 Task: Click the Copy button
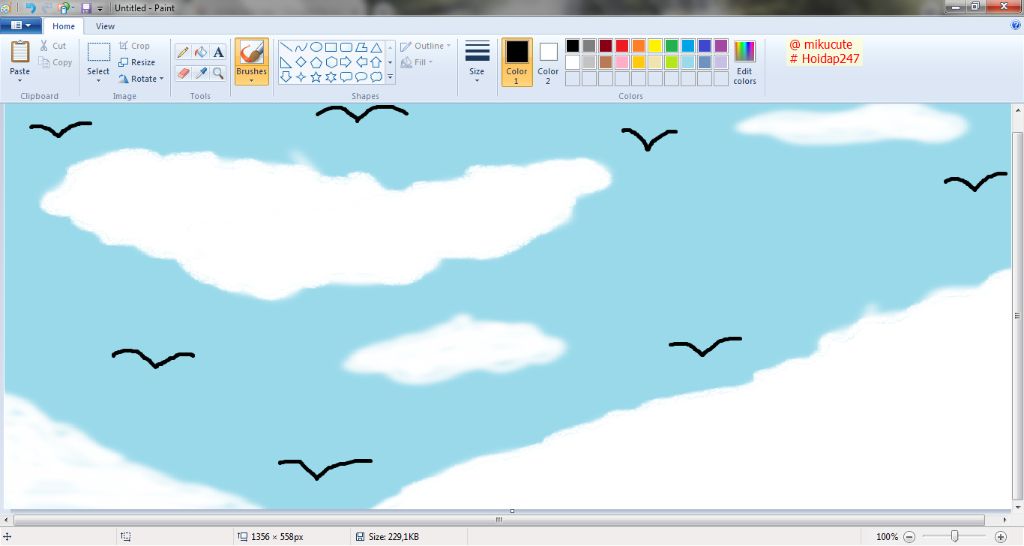coord(55,62)
